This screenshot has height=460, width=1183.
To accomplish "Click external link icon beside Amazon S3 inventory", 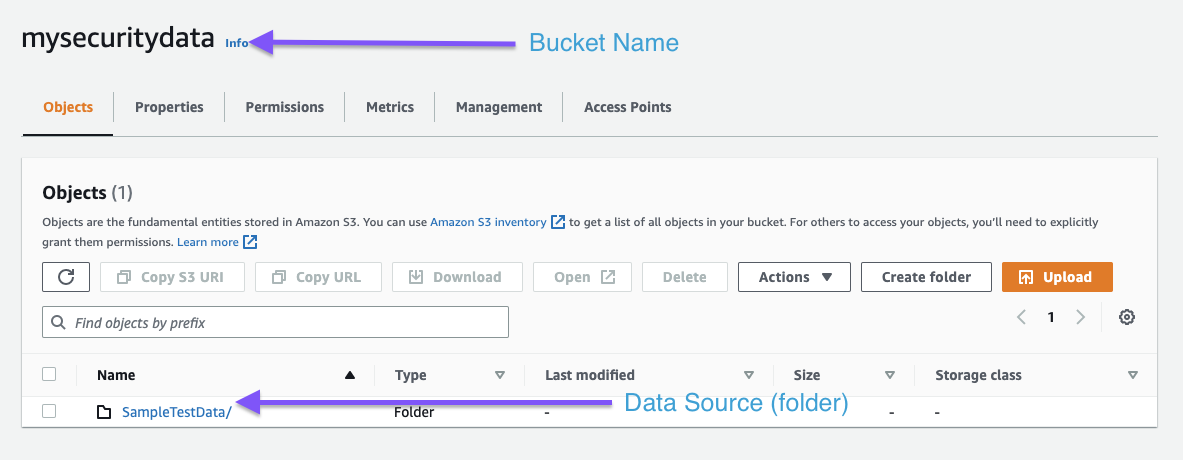I will 558,222.
